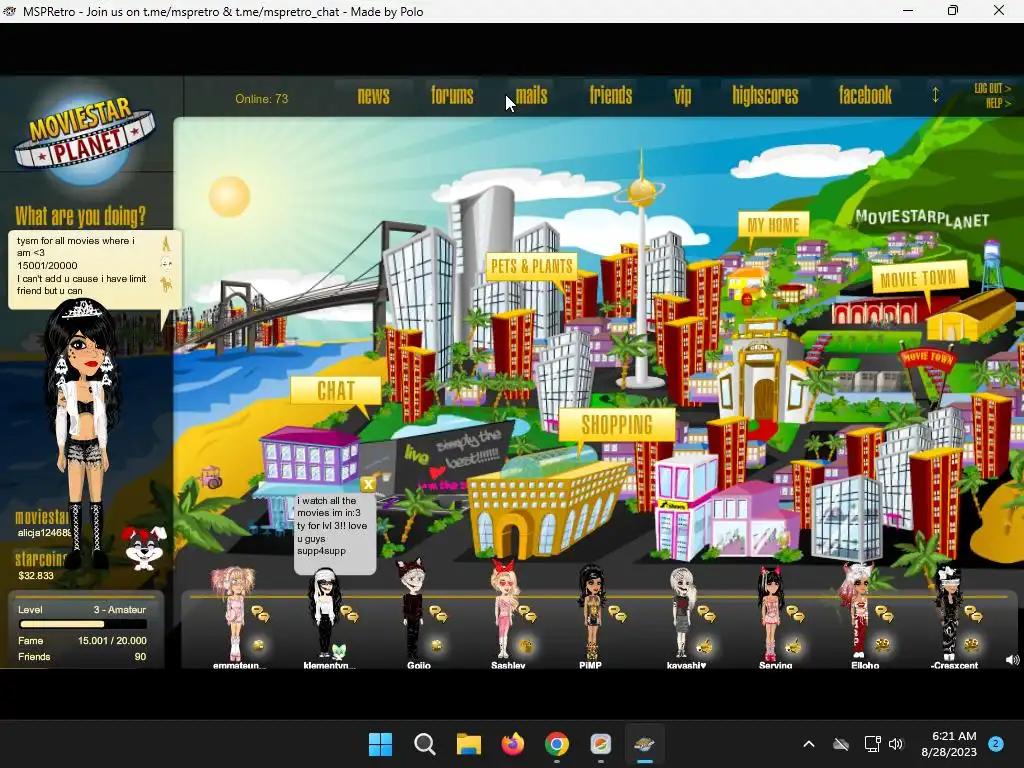Select -Cresxcent's avatar
The width and height of the screenshot is (1024, 768).
(948, 614)
